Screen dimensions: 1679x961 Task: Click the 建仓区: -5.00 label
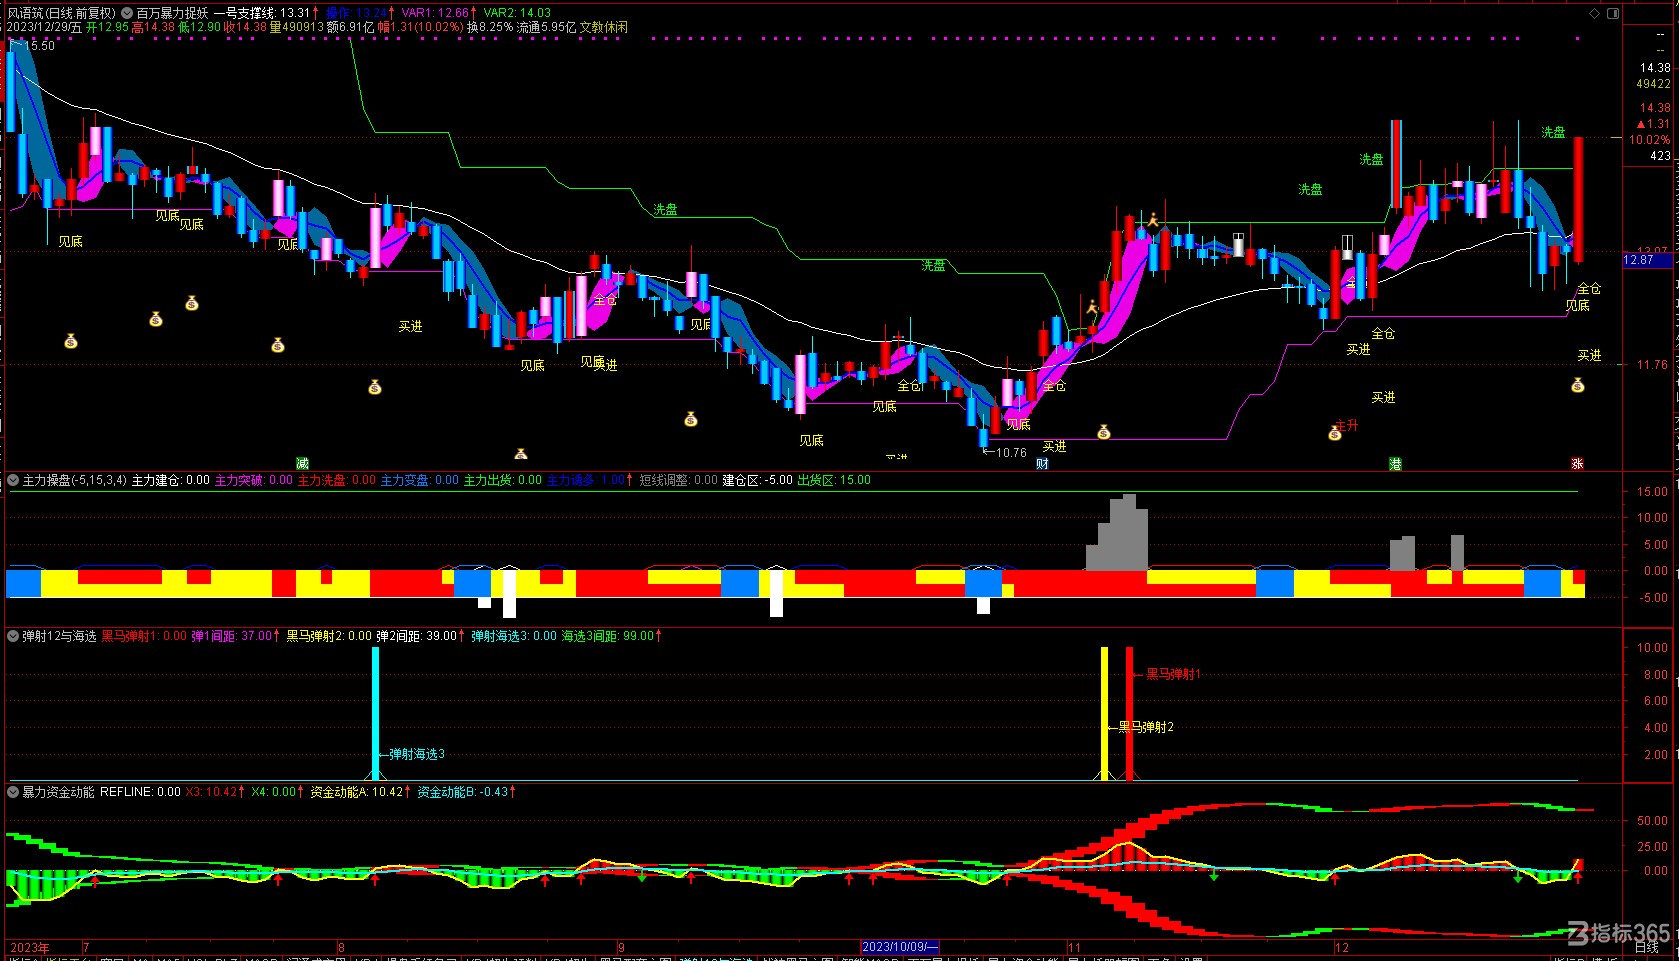pos(757,480)
